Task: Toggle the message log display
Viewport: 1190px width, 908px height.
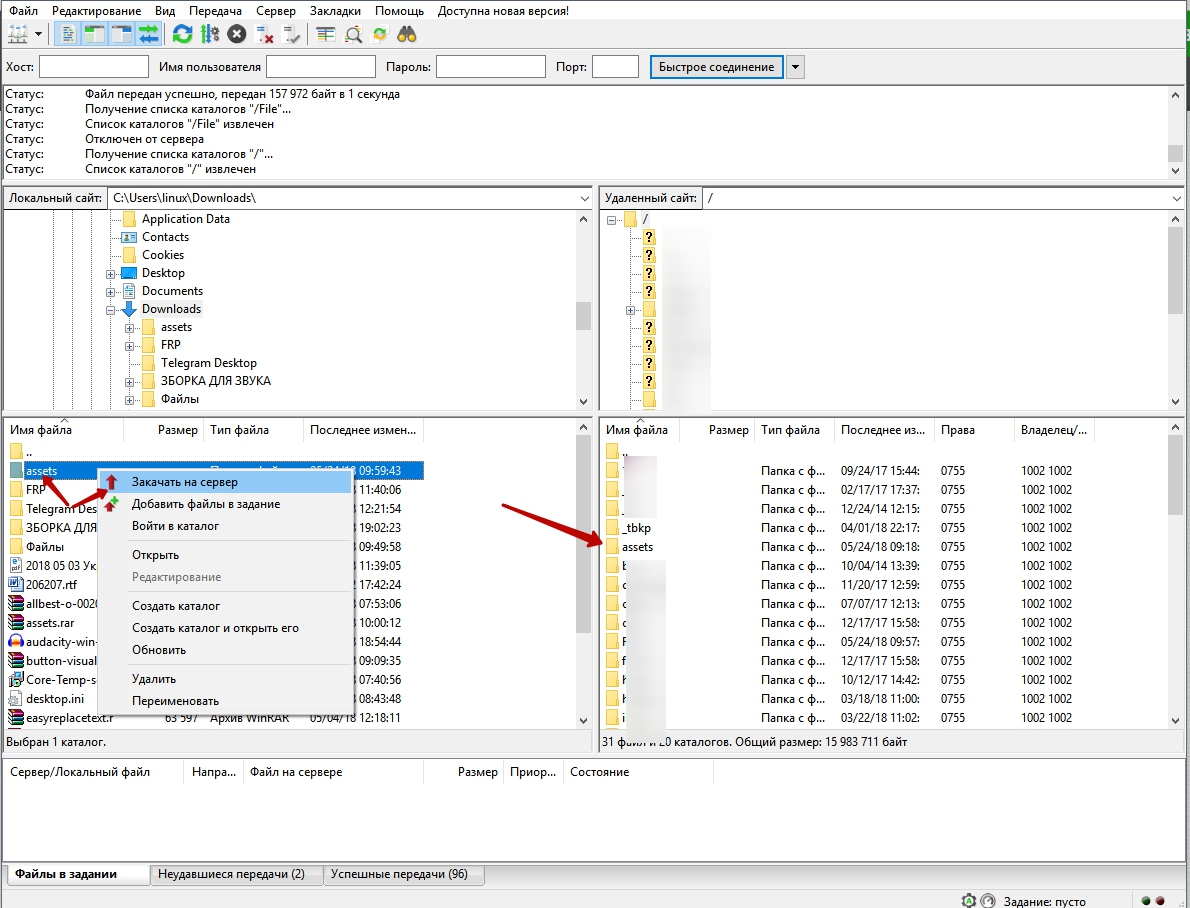Action: pyautogui.click(x=69, y=34)
